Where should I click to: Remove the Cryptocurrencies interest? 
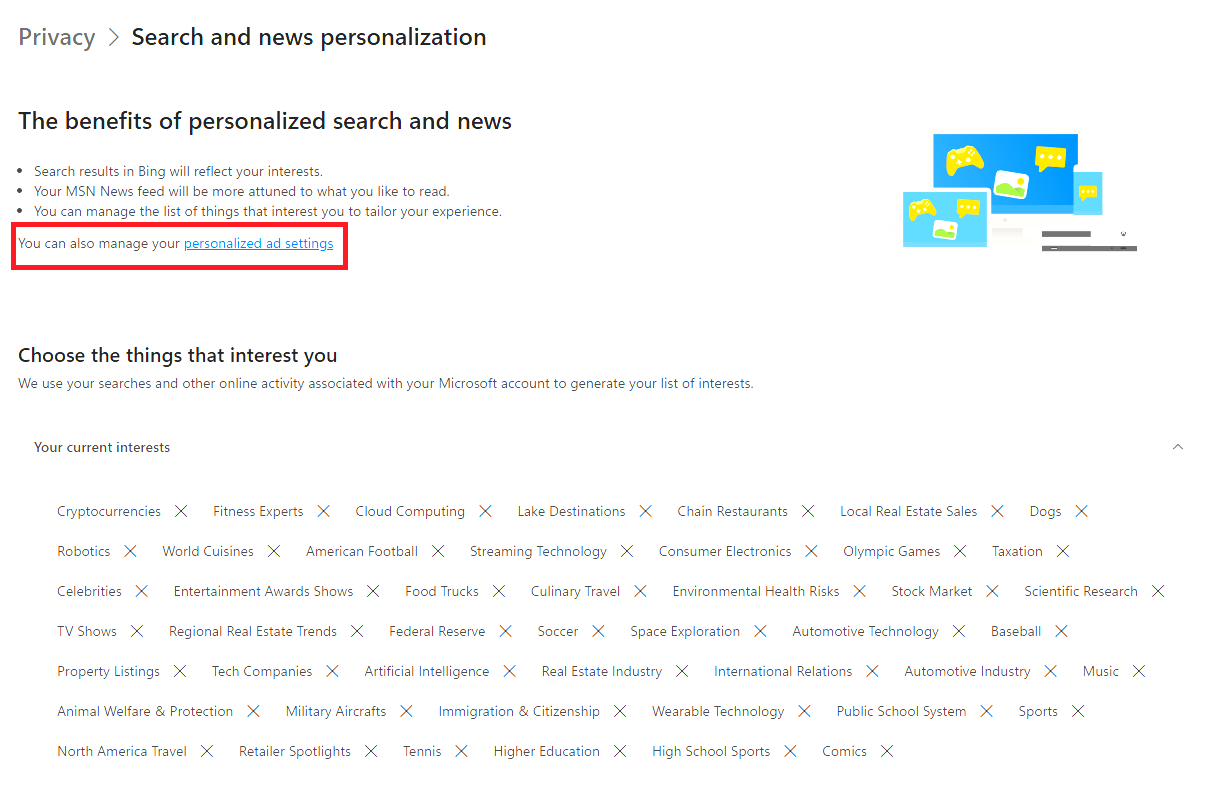(181, 511)
